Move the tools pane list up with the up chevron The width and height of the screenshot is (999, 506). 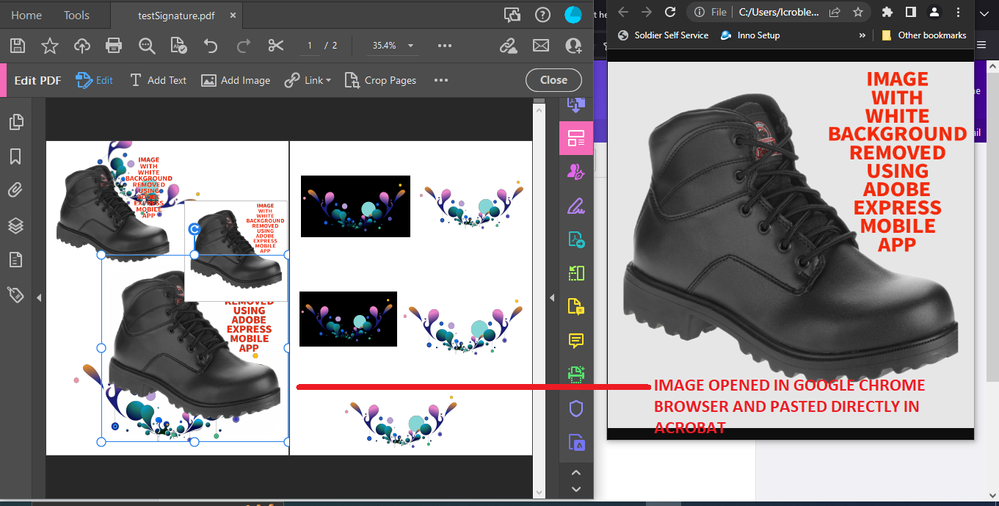coord(576,473)
